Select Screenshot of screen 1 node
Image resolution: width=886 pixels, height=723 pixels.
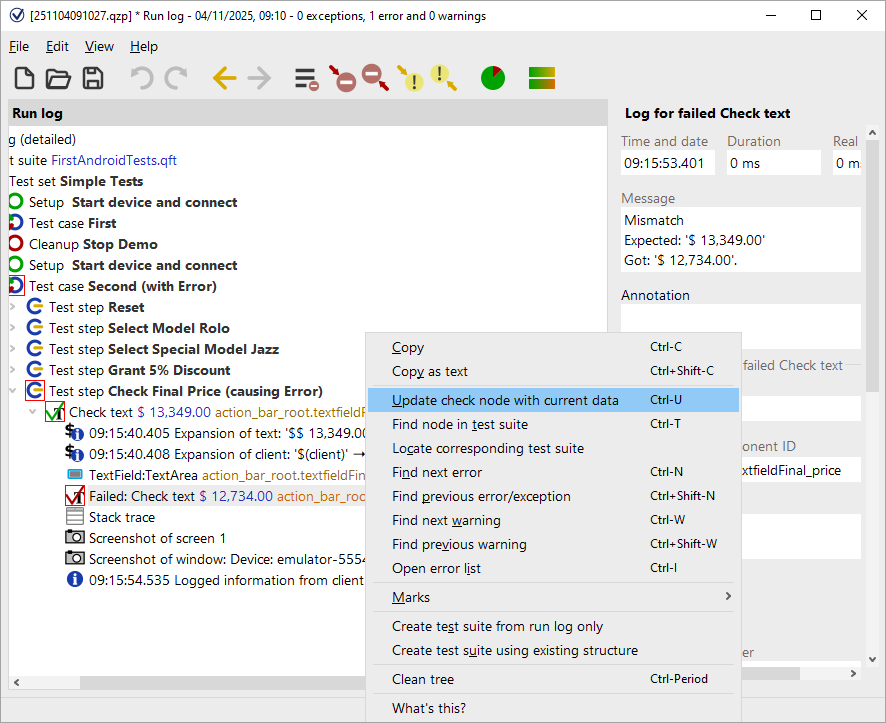click(157, 538)
